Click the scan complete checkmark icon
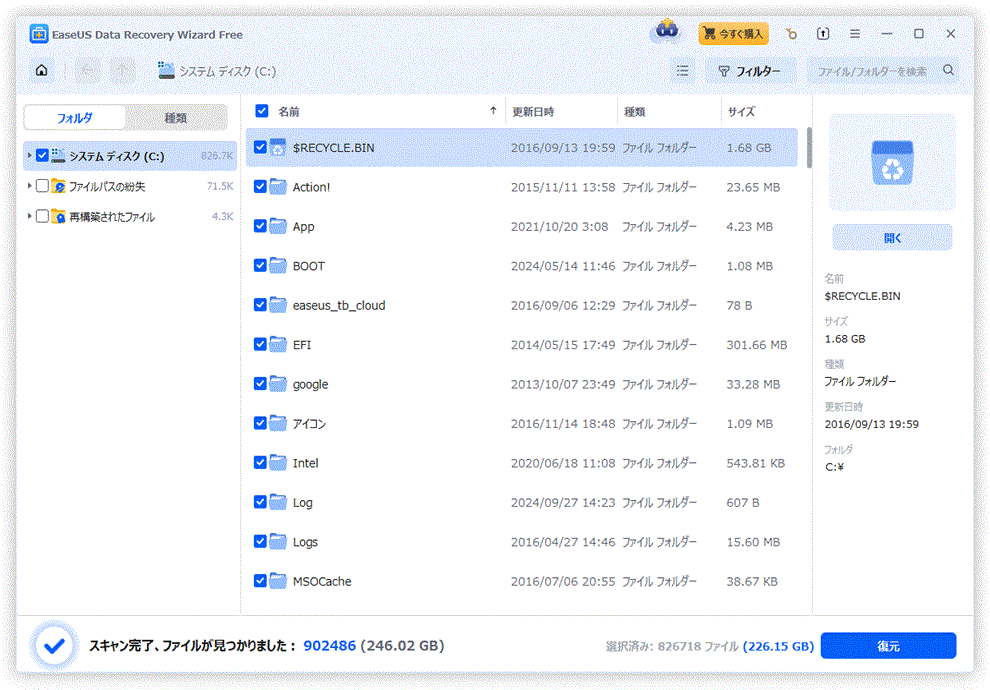 click(54, 645)
